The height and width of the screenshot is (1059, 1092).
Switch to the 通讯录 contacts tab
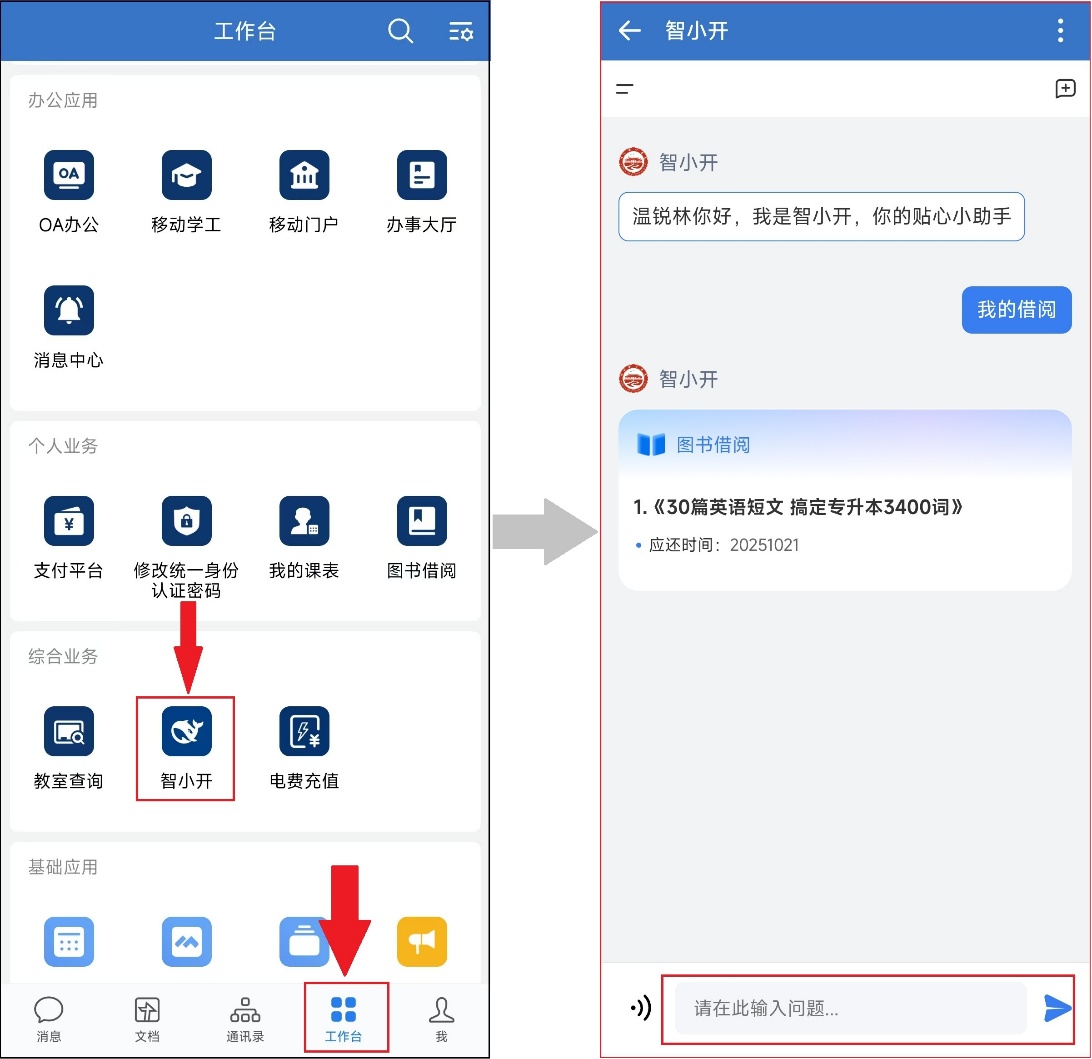(245, 1018)
